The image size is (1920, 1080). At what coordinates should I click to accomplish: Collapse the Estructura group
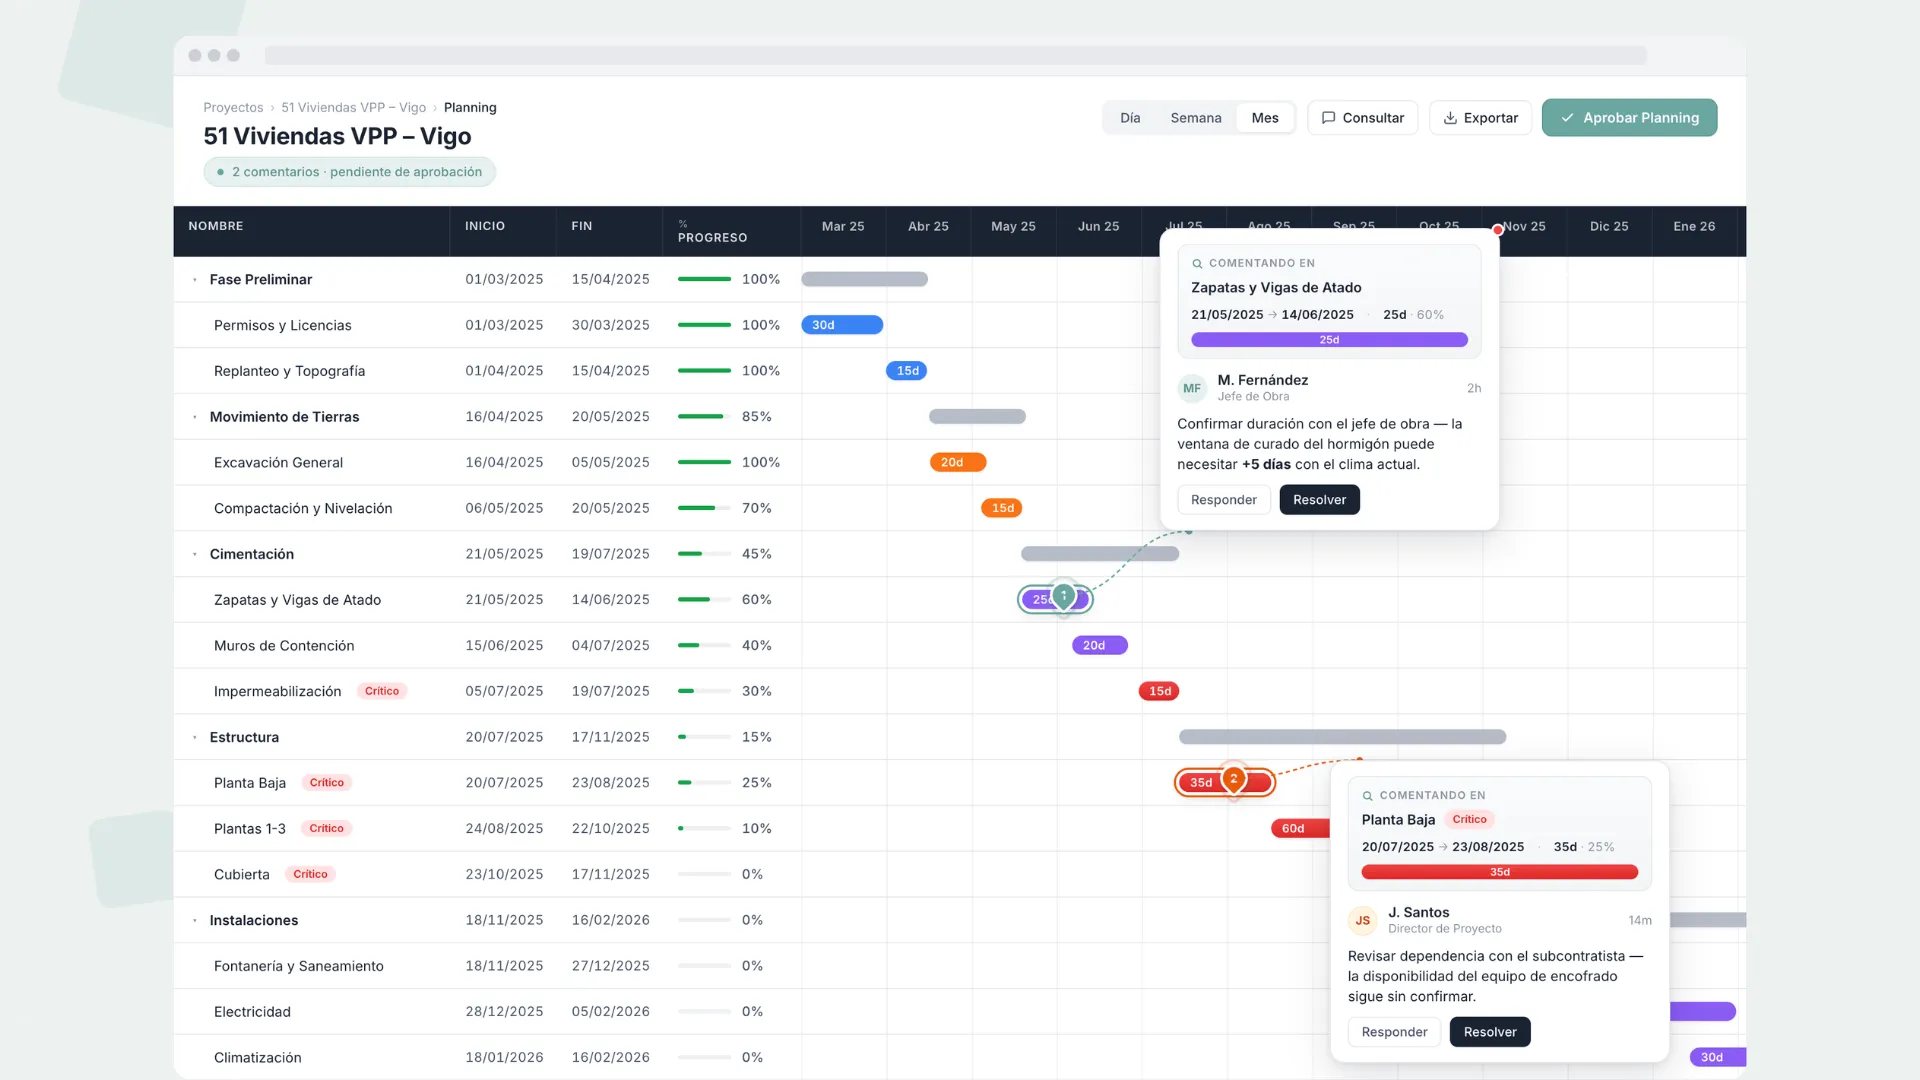click(195, 737)
